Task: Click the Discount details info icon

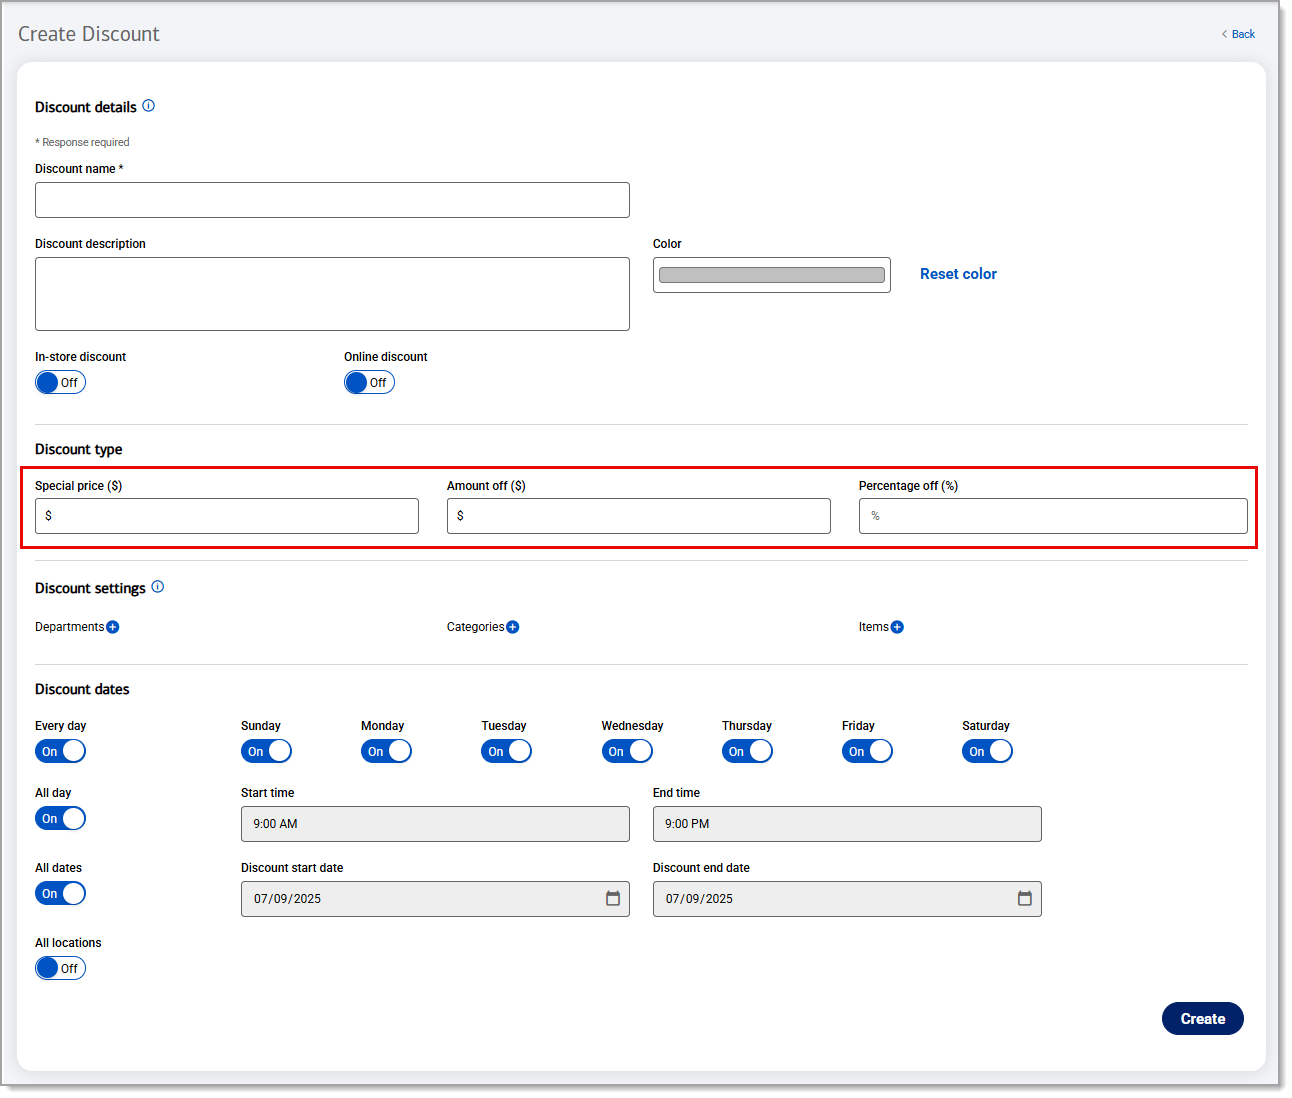Action: (x=149, y=106)
